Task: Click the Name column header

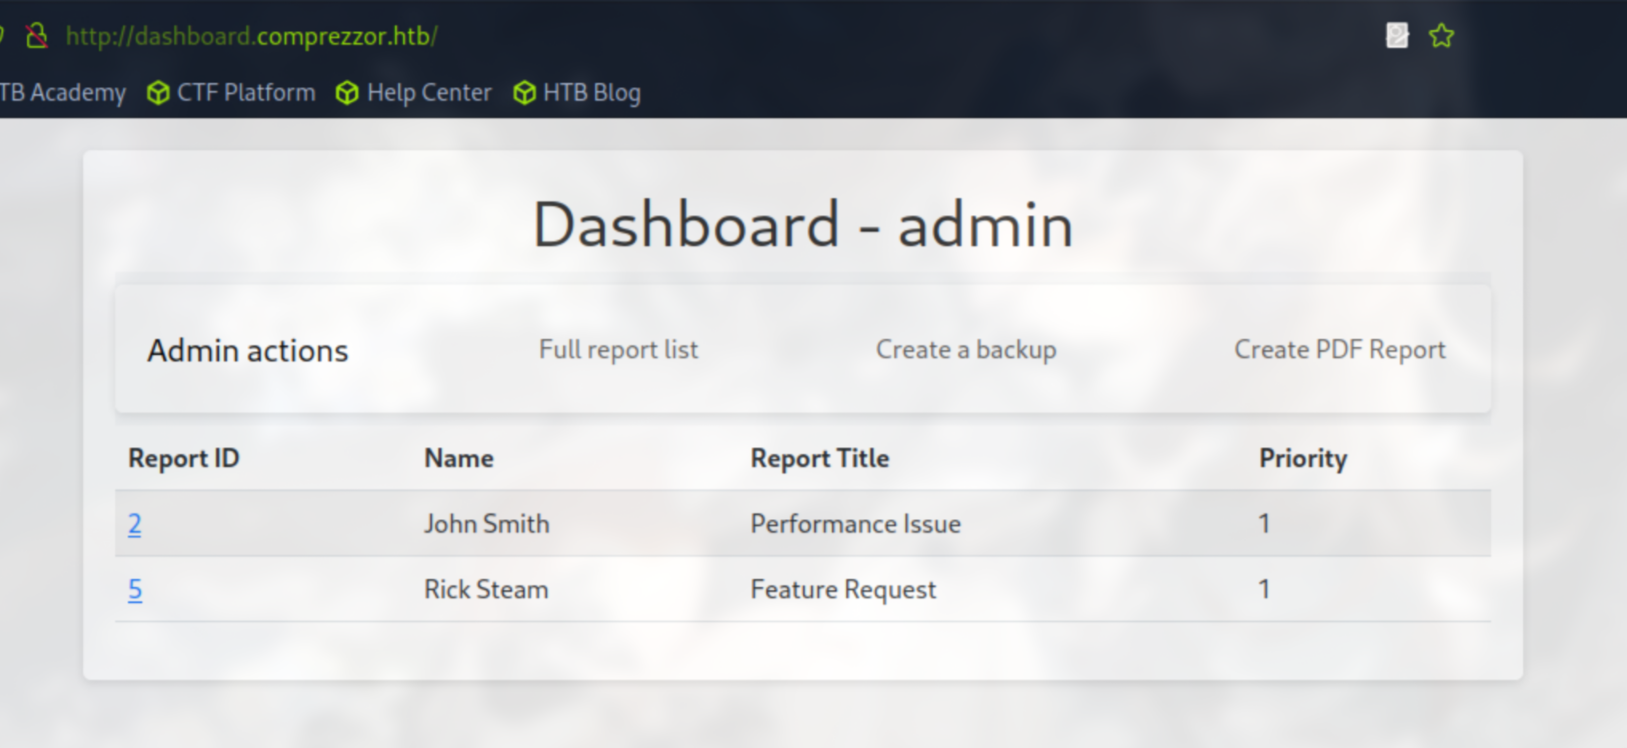Action: pyautogui.click(x=459, y=459)
